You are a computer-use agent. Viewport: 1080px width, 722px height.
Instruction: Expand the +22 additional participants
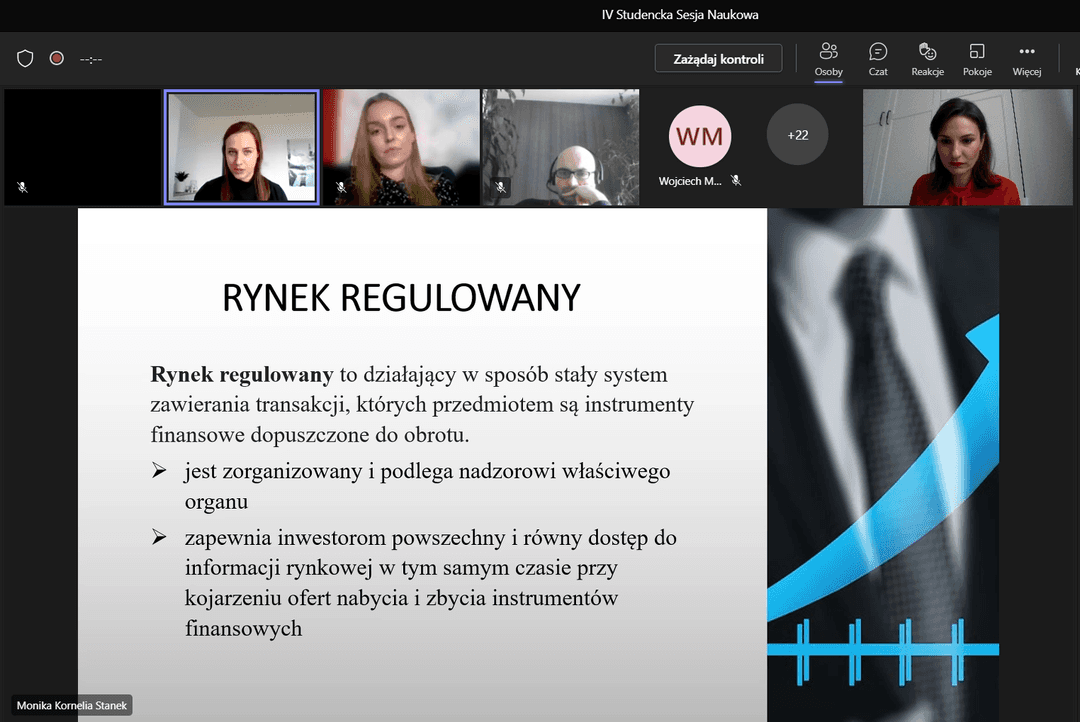click(x=797, y=135)
